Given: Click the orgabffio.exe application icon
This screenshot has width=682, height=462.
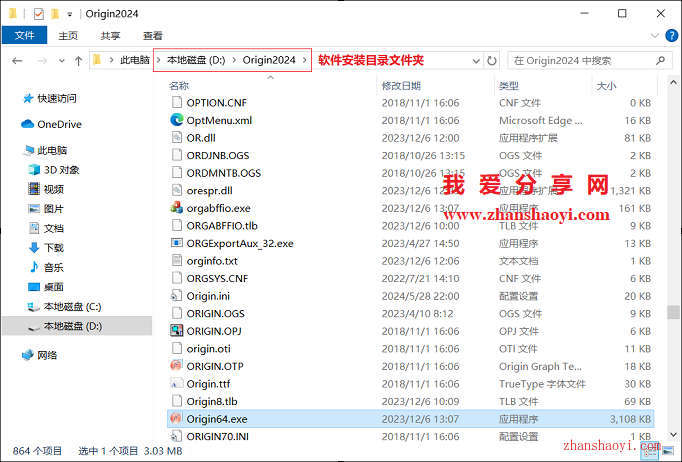Looking at the screenshot, I should click(177, 208).
